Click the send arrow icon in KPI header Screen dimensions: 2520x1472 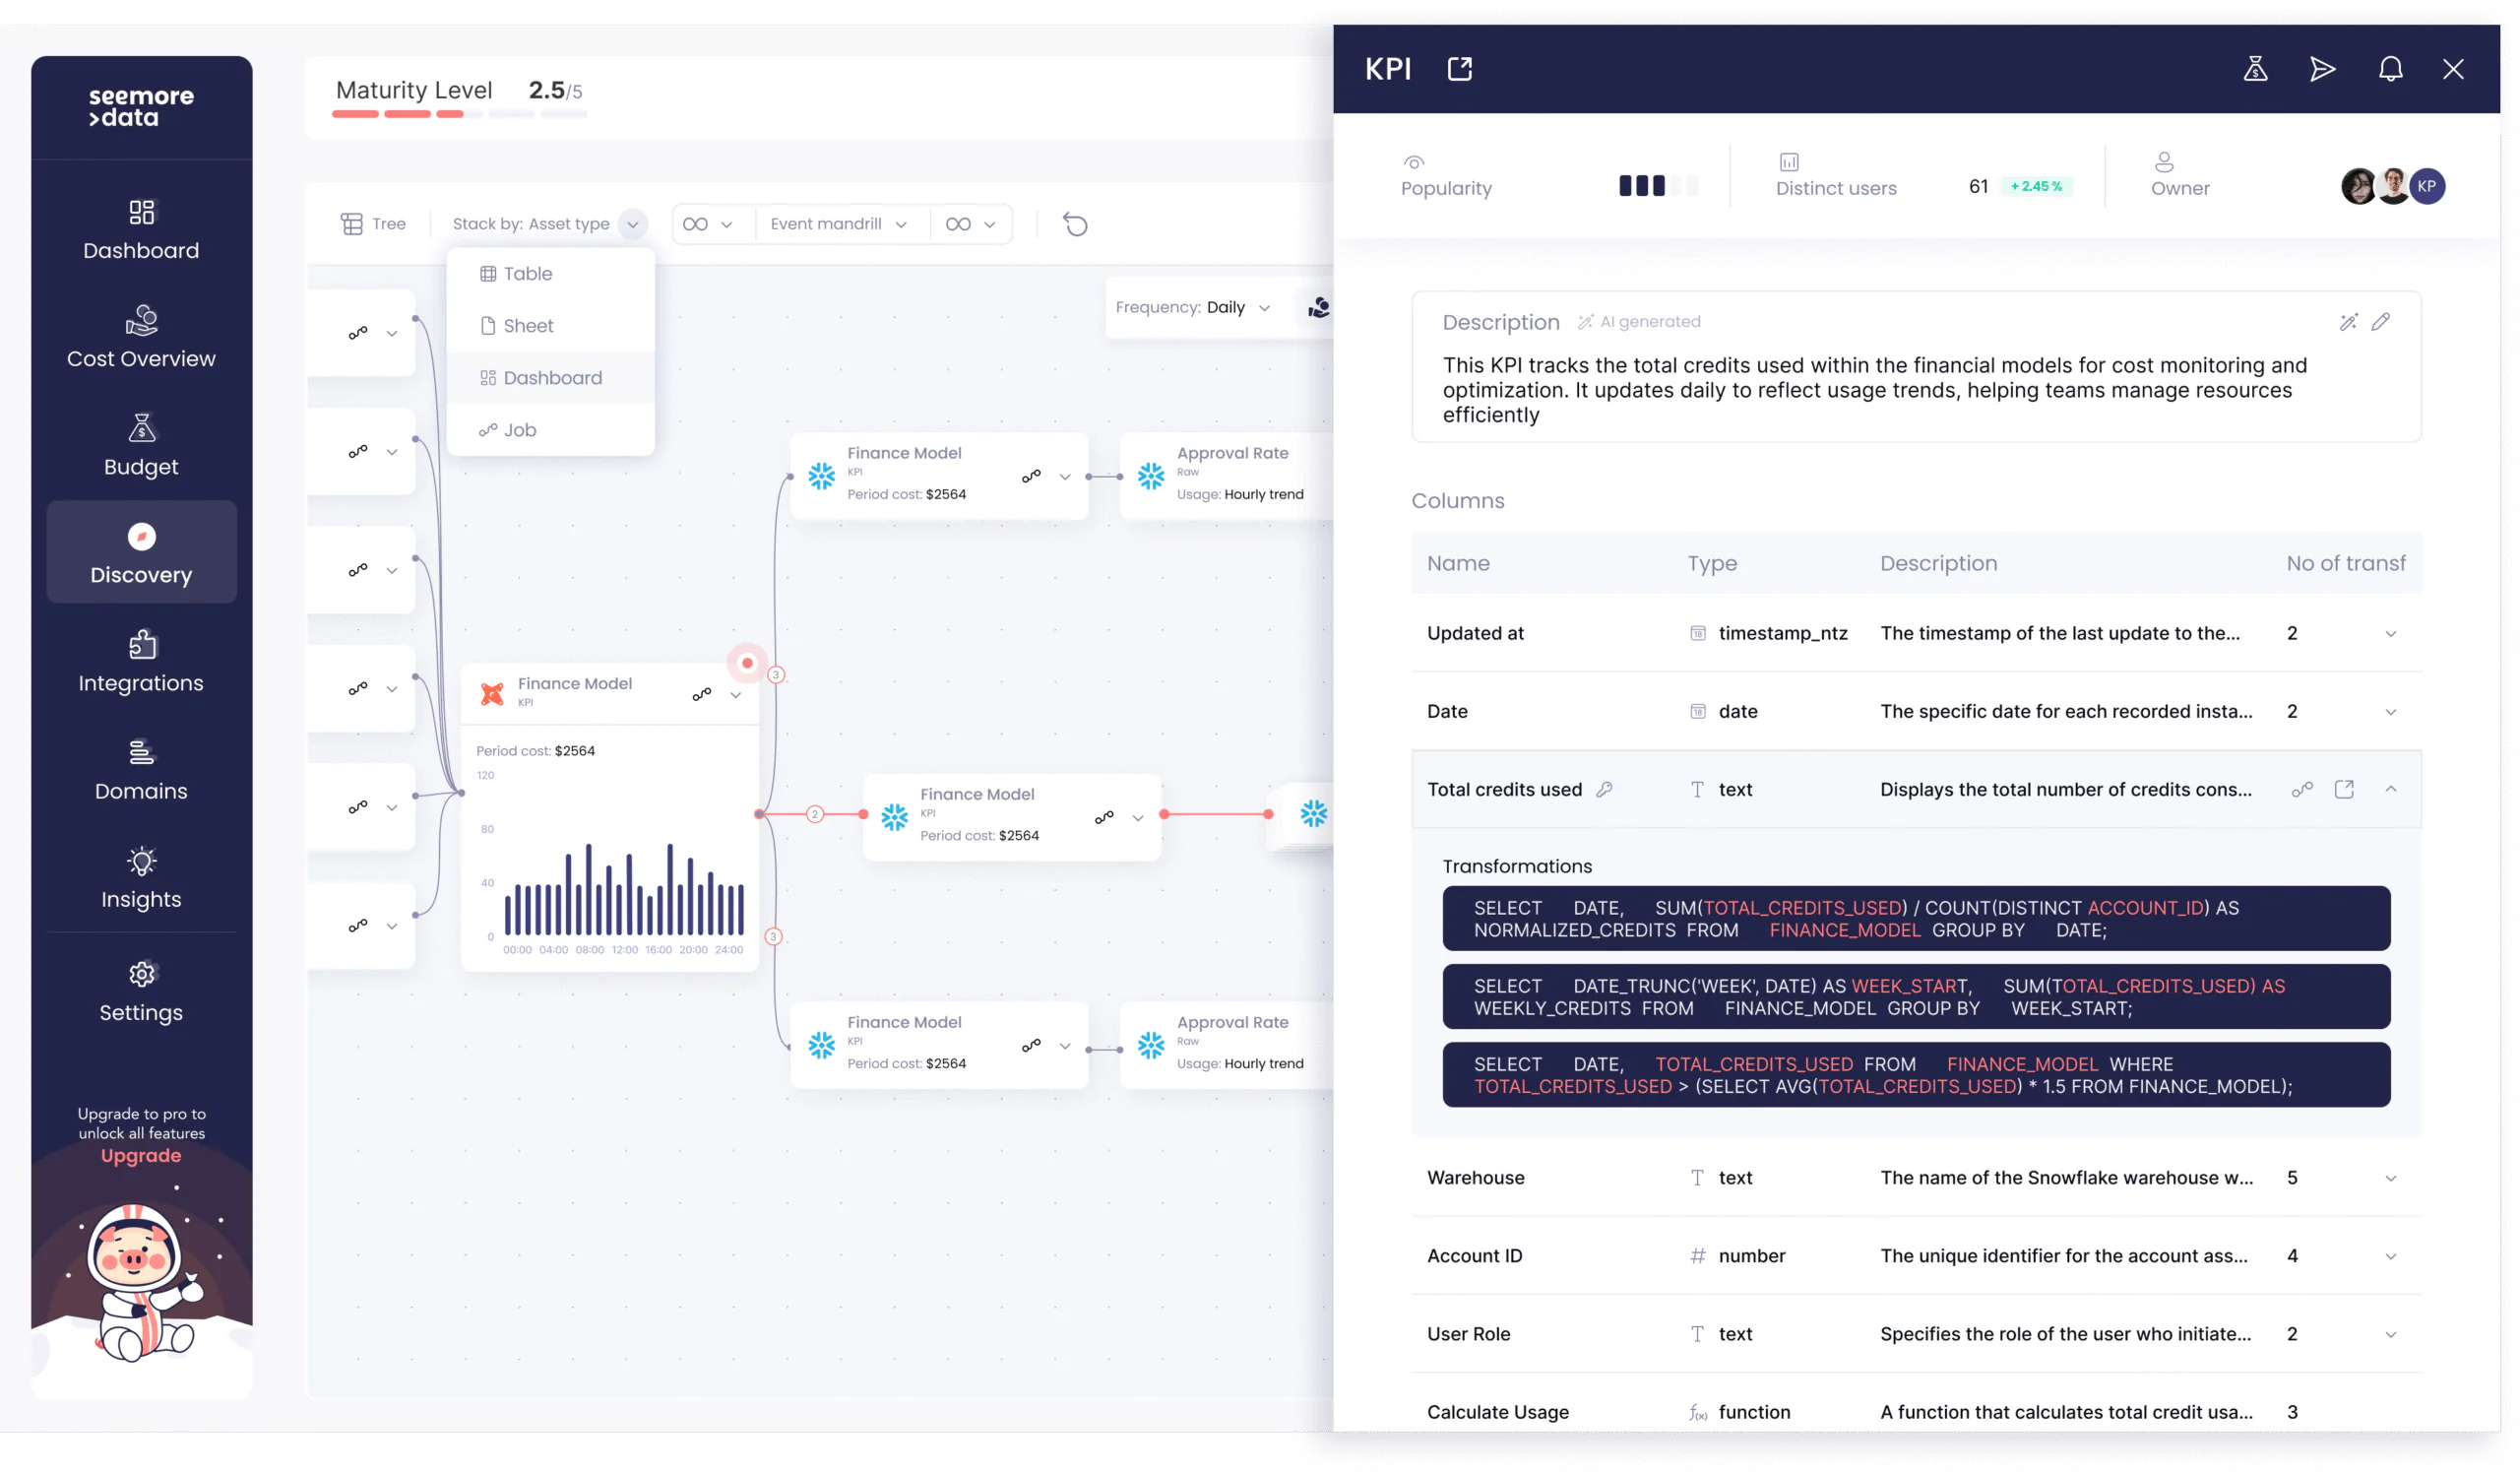tap(2321, 69)
